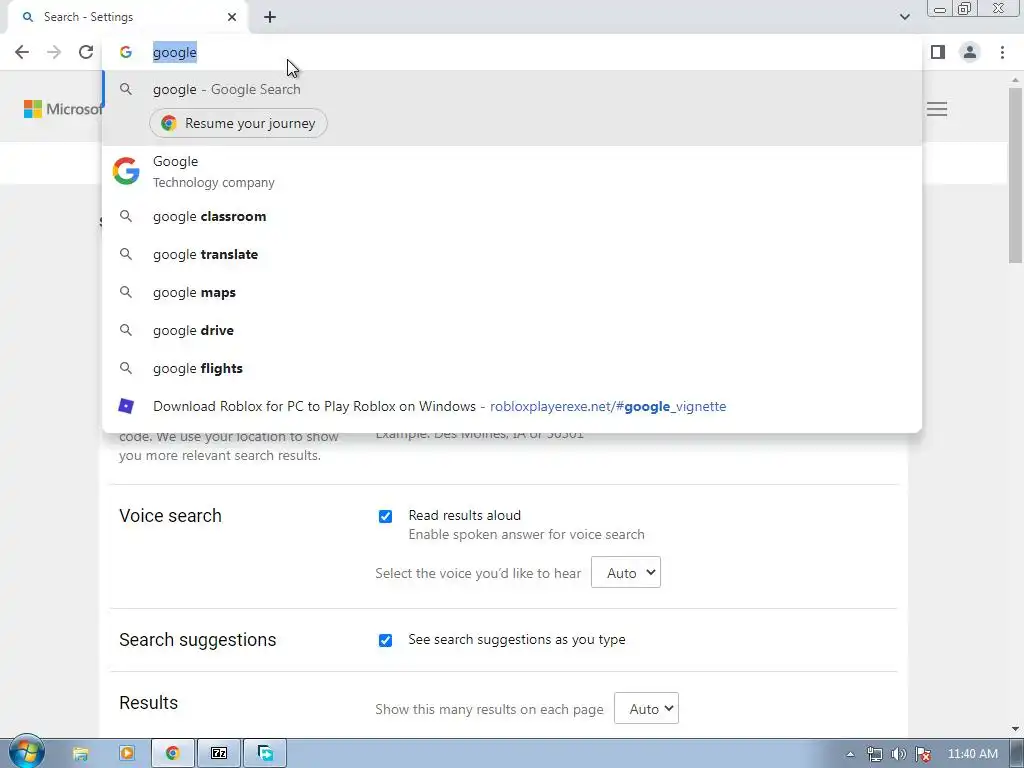Screen dimensions: 1024x768
Task: Open the voice selection Auto dropdown
Action: (626, 573)
